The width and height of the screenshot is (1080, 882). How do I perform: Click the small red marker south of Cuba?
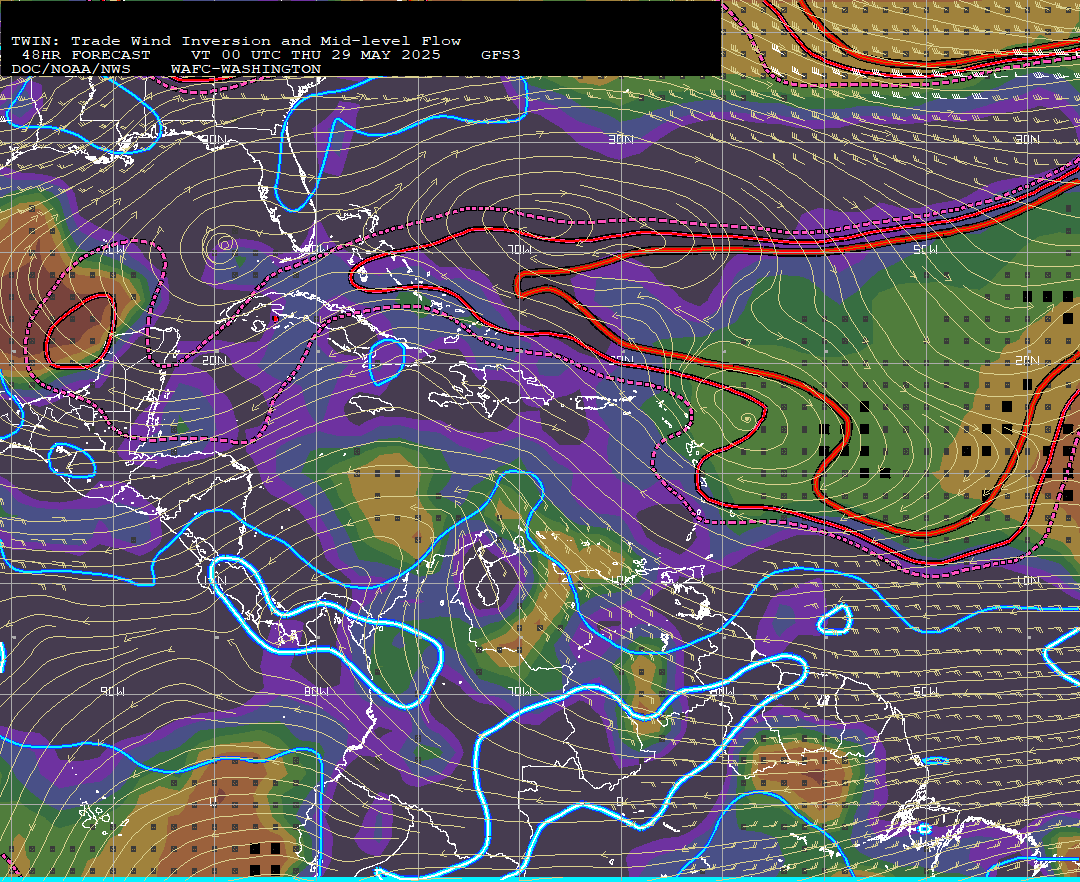[x=276, y=318]
